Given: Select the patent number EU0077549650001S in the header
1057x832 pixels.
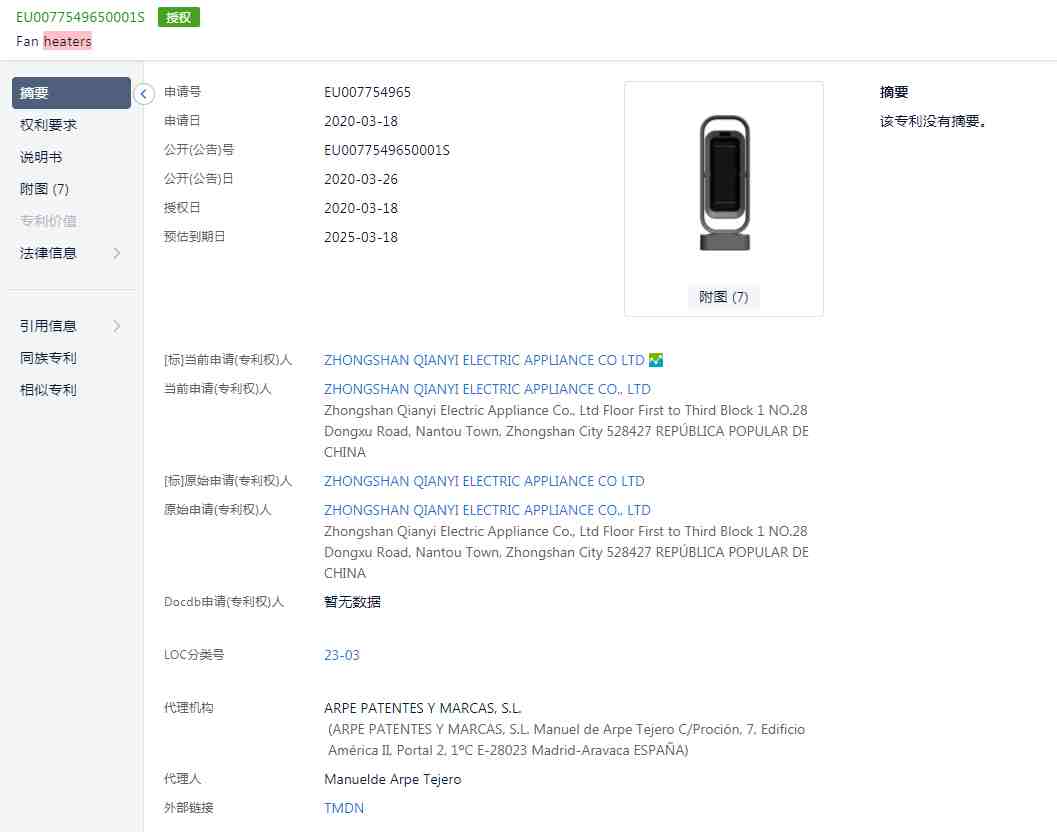Looking at the screenshot, I should [80, 18].
